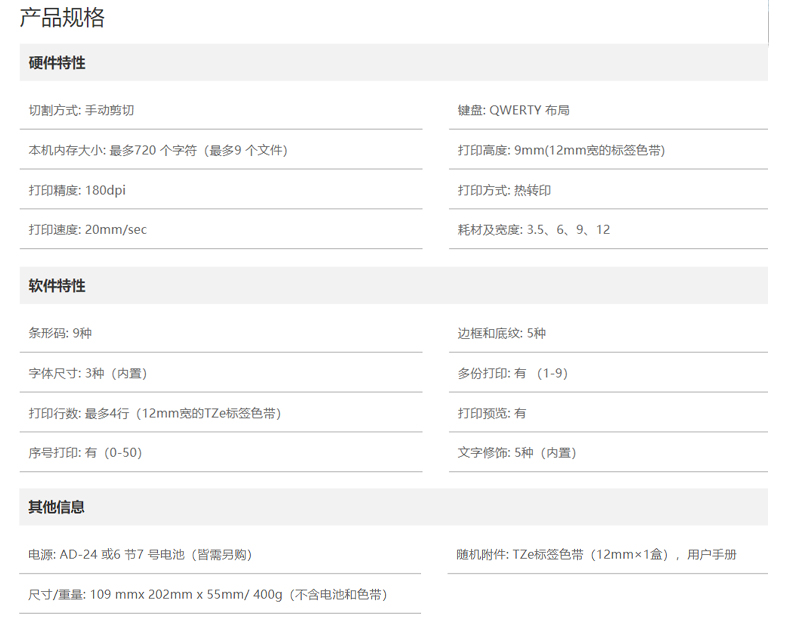Click the 键盘: QWERTY 布局 row
The image size is (790, 625).
(x=513, y=110)
